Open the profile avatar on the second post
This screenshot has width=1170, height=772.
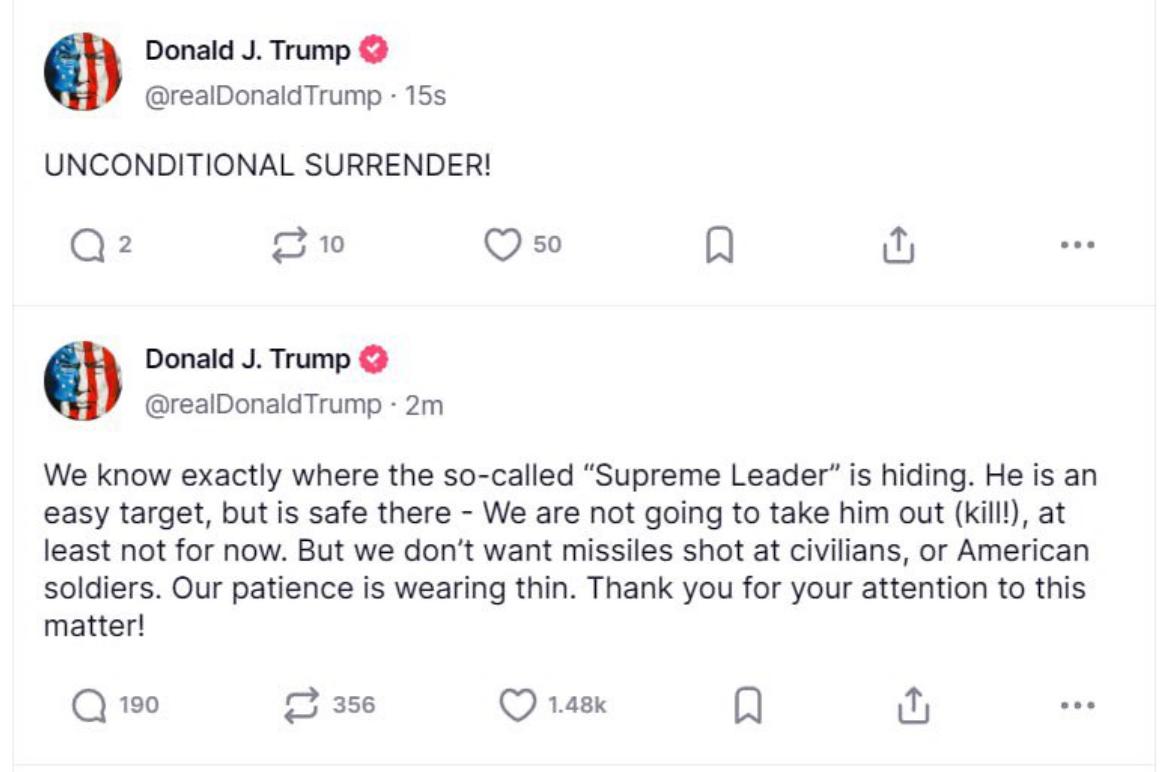point(83,380)
